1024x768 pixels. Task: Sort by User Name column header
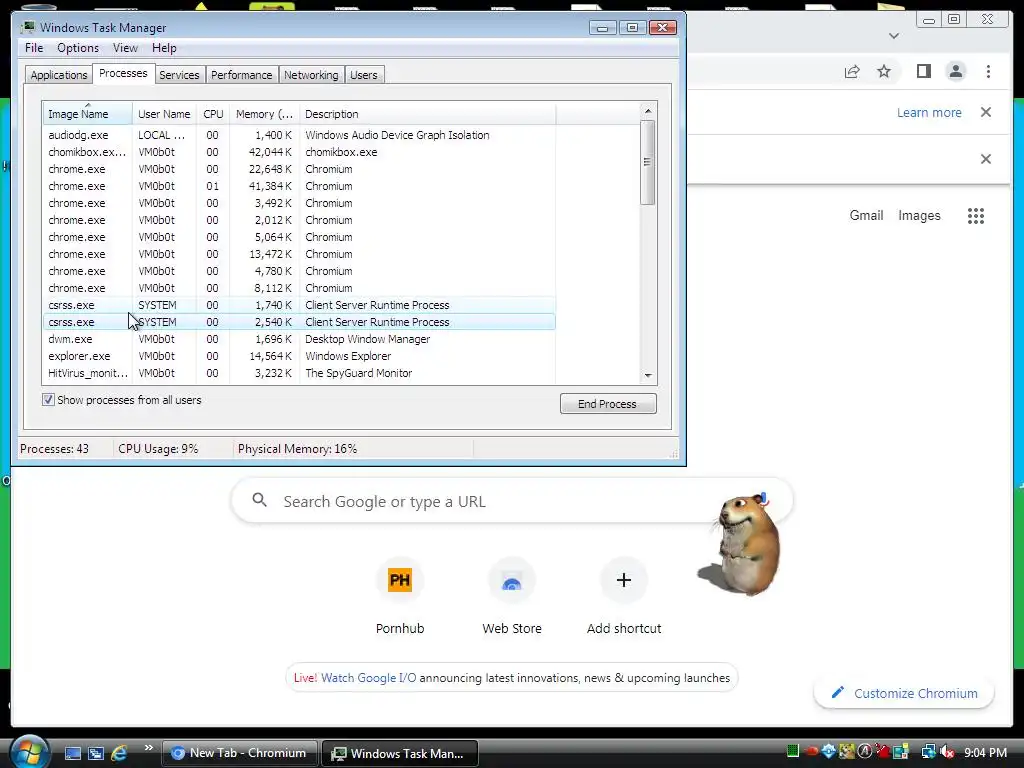164,114
